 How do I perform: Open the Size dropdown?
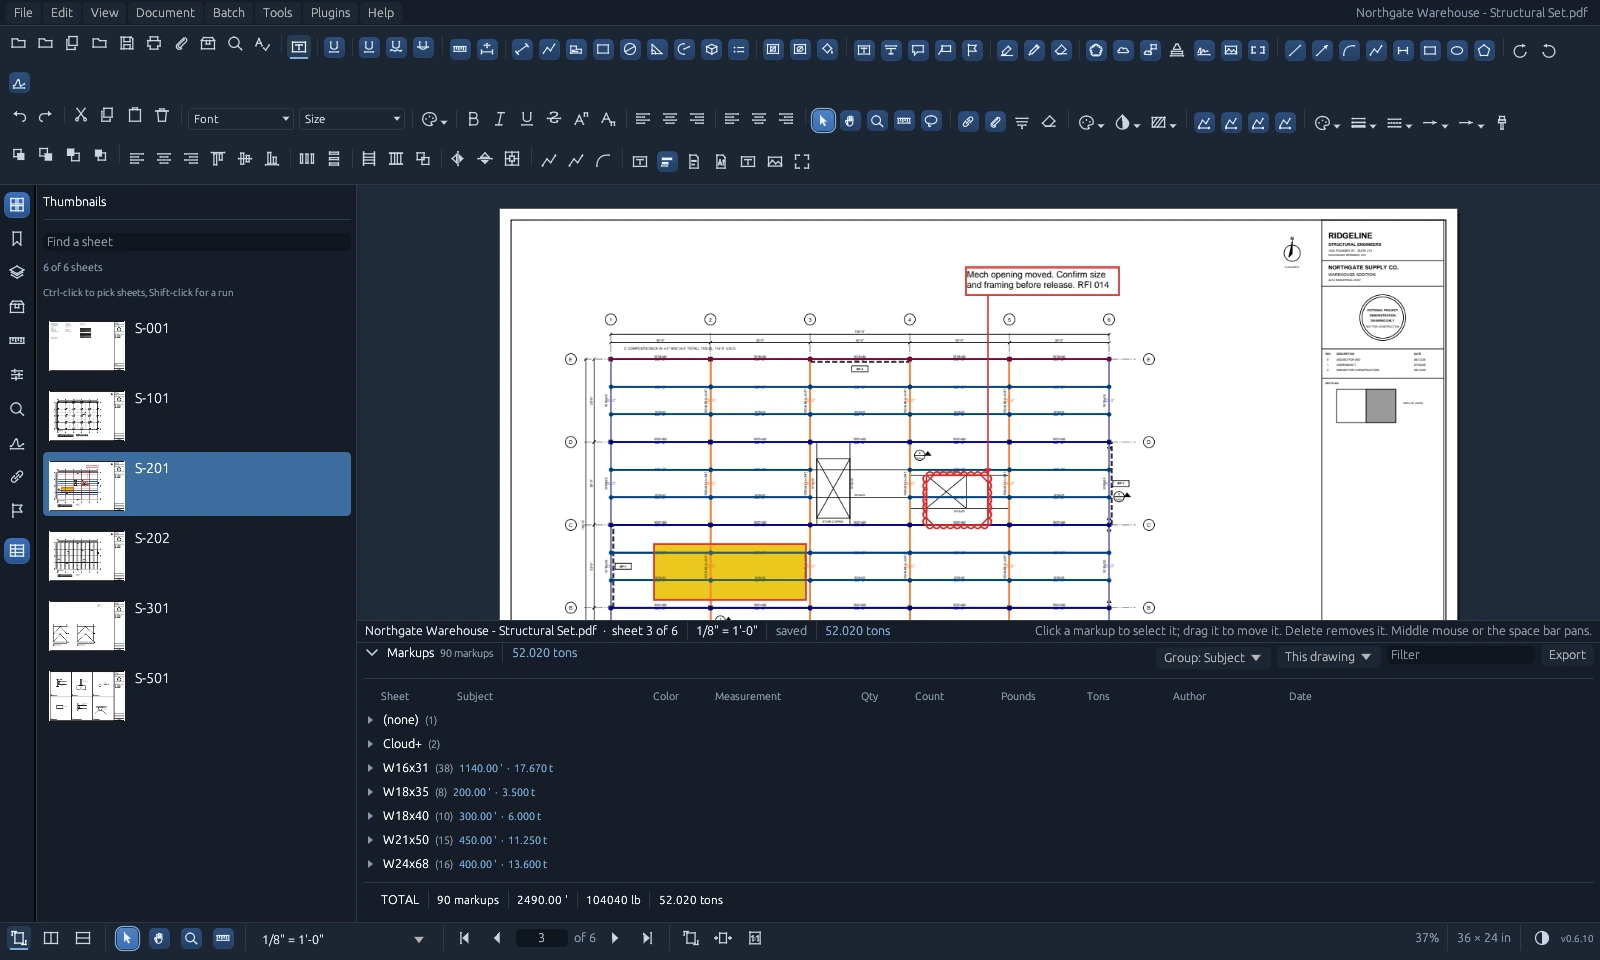(x=352, y=119)
